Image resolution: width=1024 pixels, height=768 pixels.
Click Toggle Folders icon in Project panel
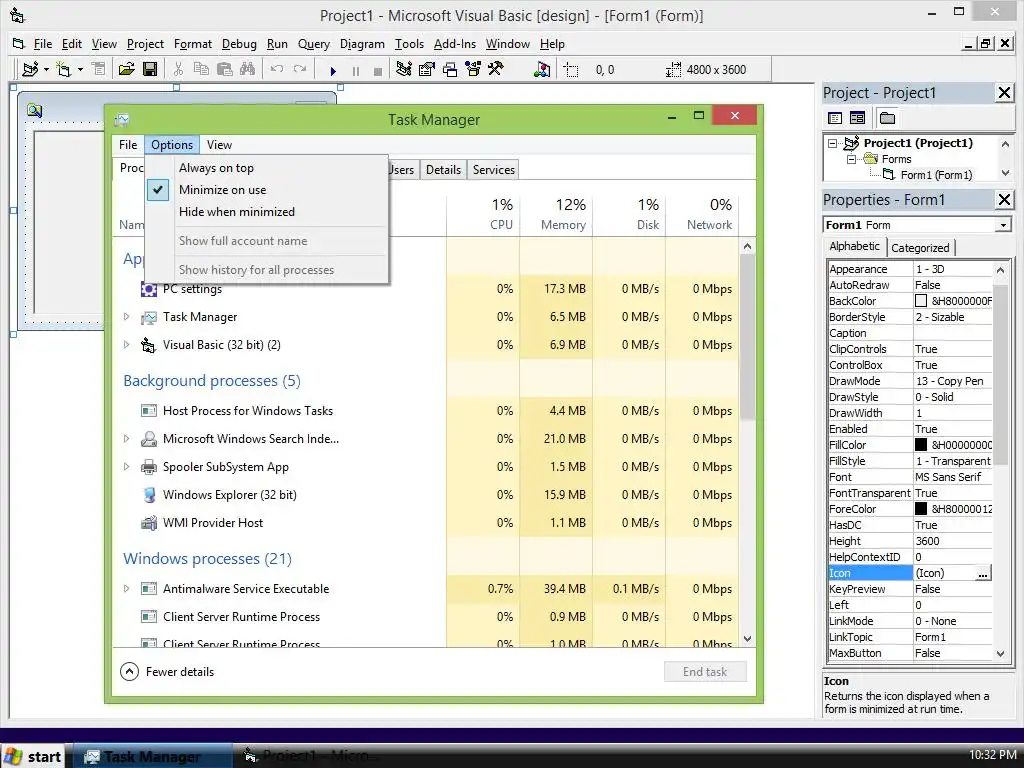click(x=887, y=118)
